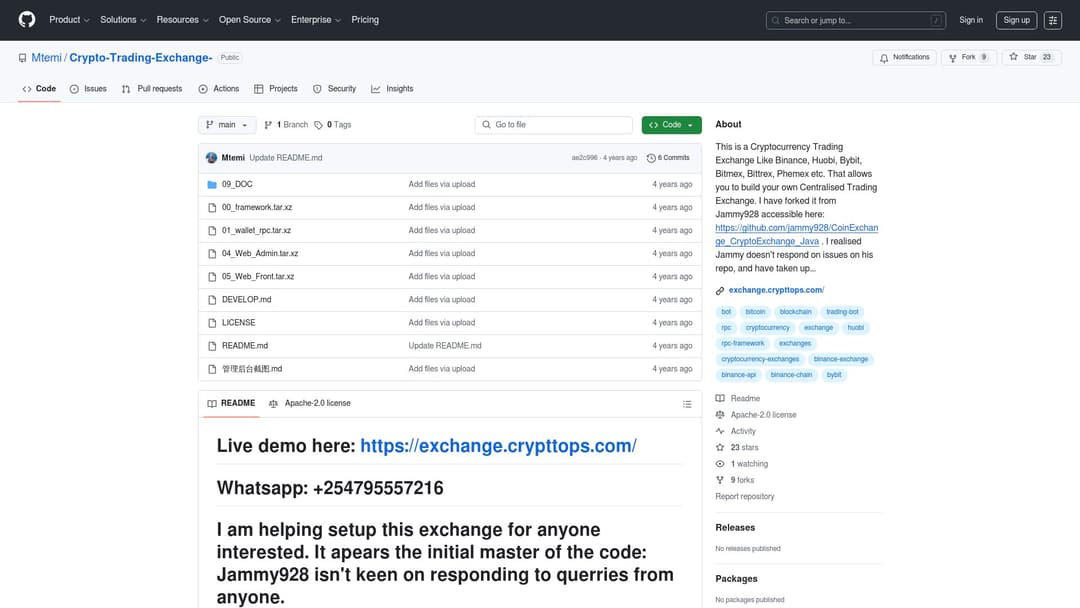
Task: Open latest commit message Update README.md in header row
Action: [x=286, y=158]
